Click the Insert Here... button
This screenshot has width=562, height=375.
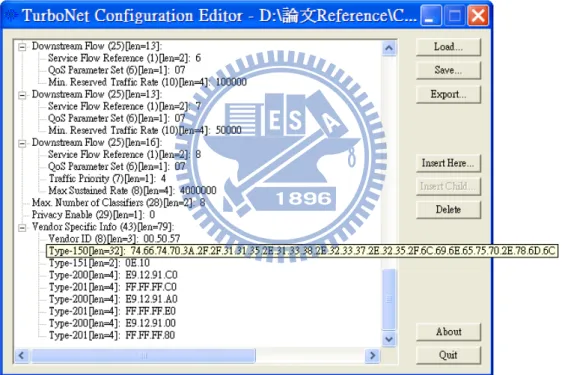(x=448, y=163)
